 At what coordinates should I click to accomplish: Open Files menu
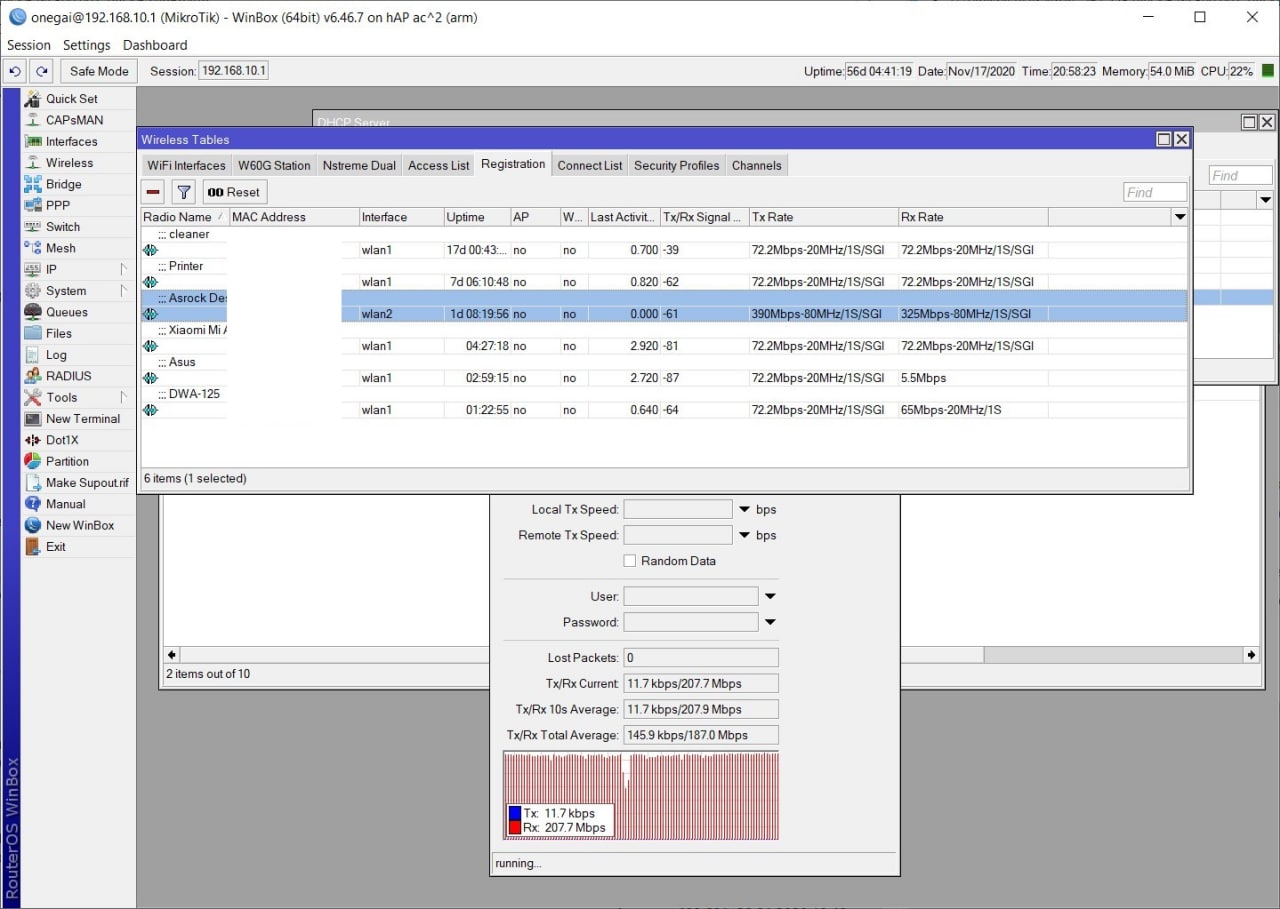79,333
